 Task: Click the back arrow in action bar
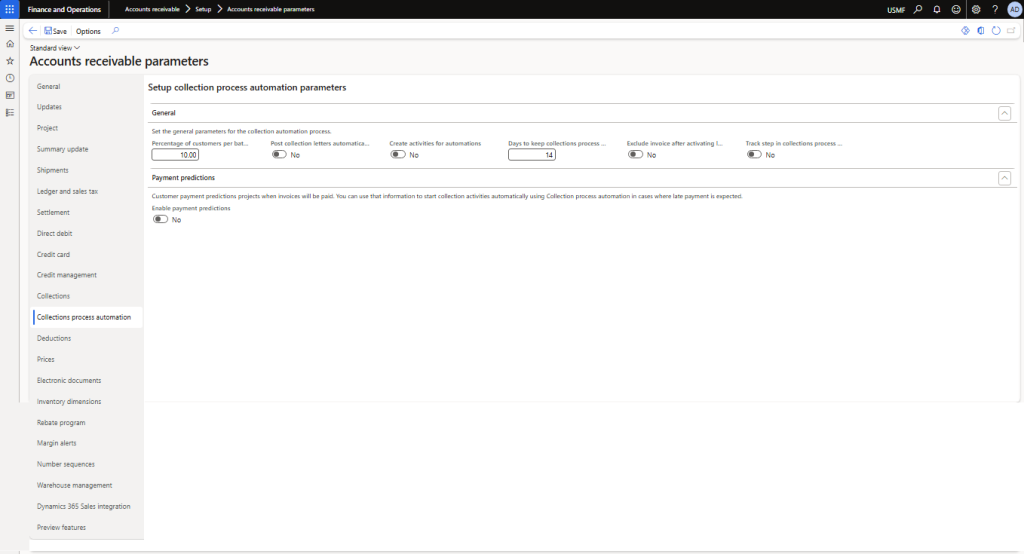33,31
